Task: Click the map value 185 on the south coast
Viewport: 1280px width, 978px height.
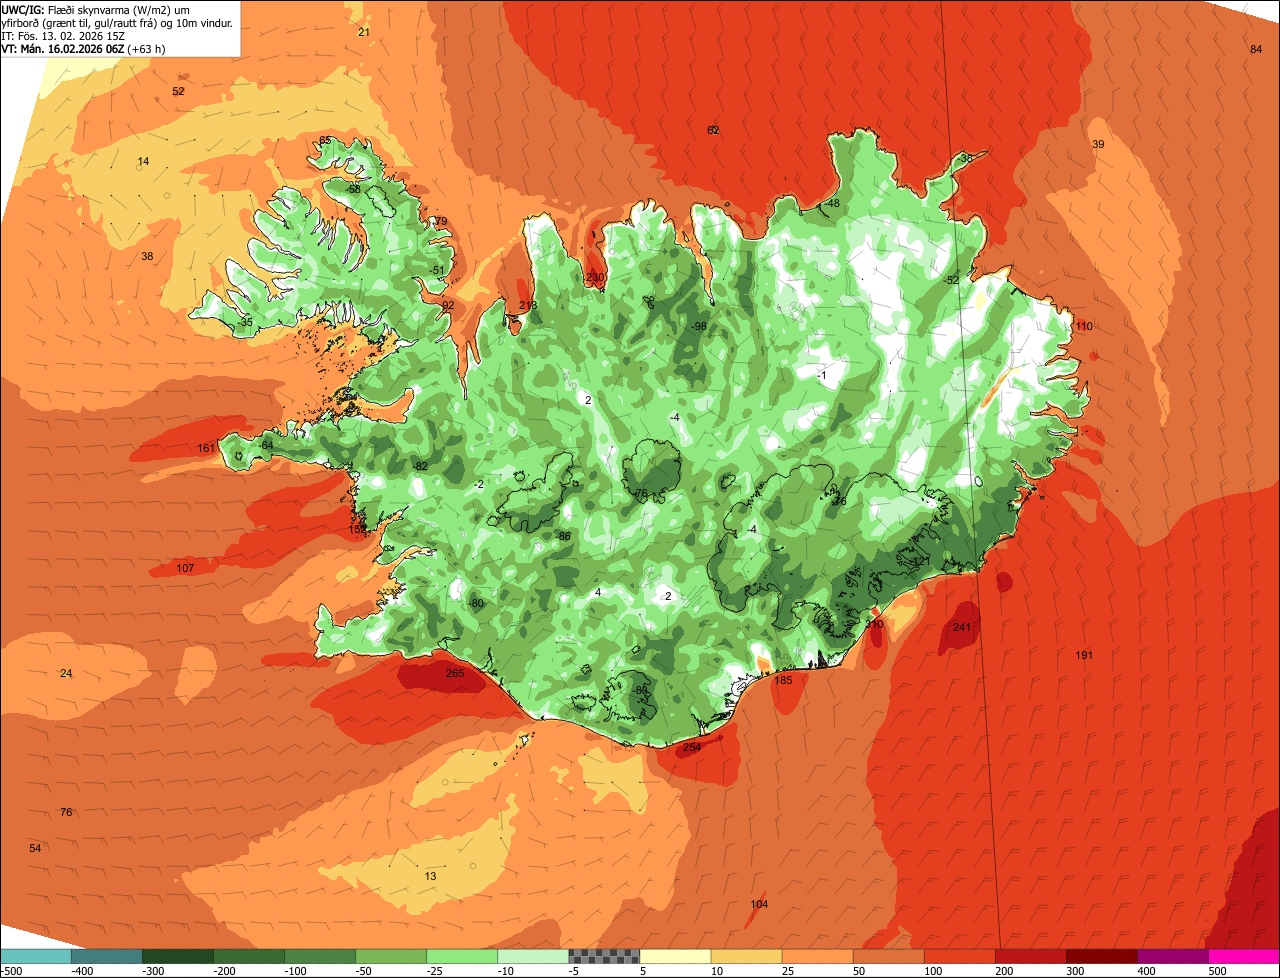Action: [x=783, y=680]
